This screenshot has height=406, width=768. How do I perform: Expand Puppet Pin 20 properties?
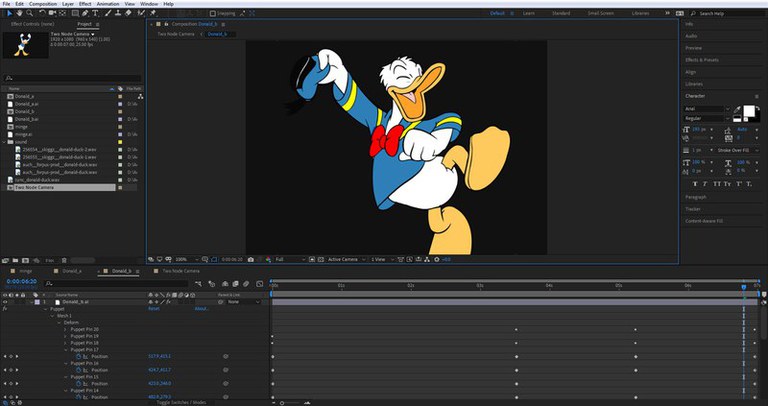pos(66,330)
